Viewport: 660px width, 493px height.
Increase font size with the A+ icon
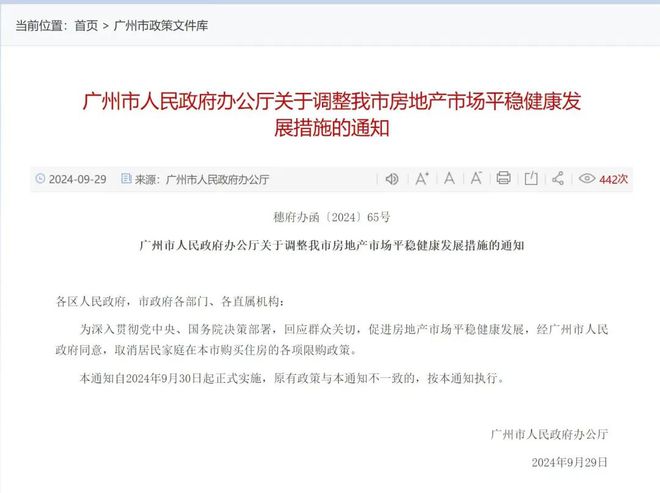tap(422, 179)
